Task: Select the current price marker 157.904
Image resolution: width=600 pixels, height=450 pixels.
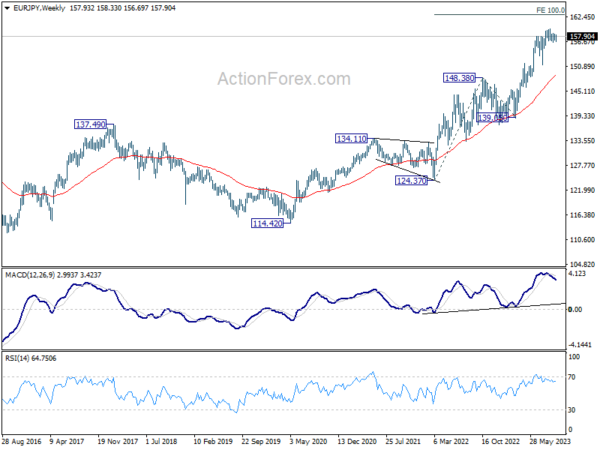Action: [x=582, y=36]
